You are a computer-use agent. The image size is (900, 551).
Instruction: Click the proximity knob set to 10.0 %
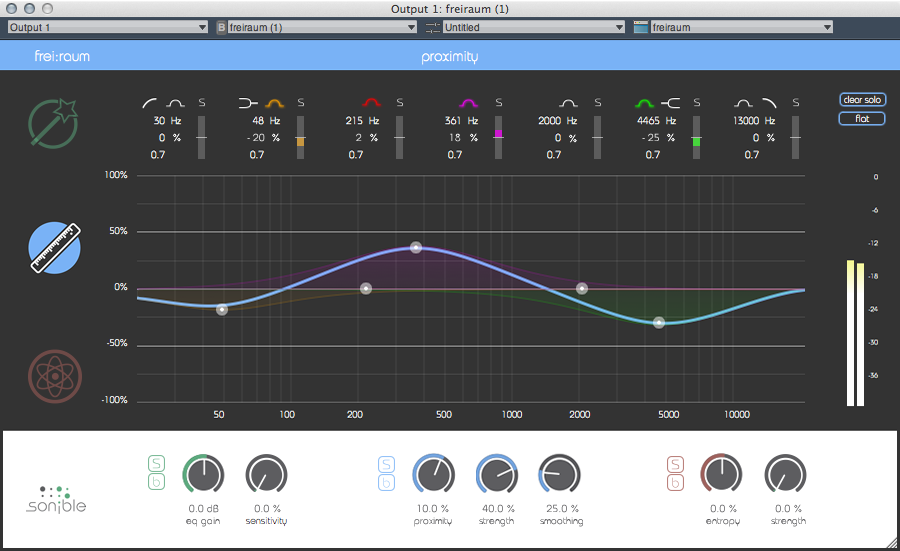[x=432, y=475]
